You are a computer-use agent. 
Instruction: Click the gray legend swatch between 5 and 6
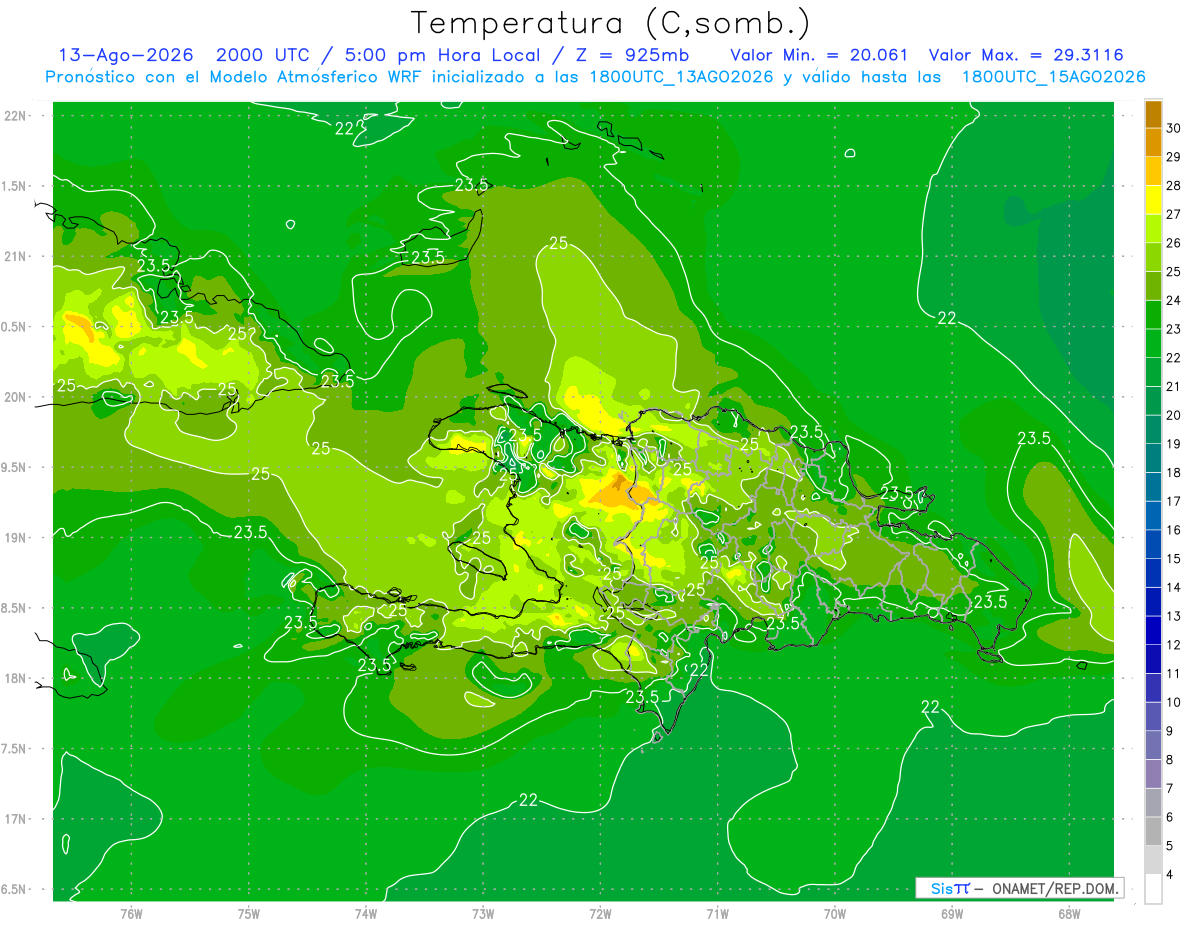tap(1154, 832)
